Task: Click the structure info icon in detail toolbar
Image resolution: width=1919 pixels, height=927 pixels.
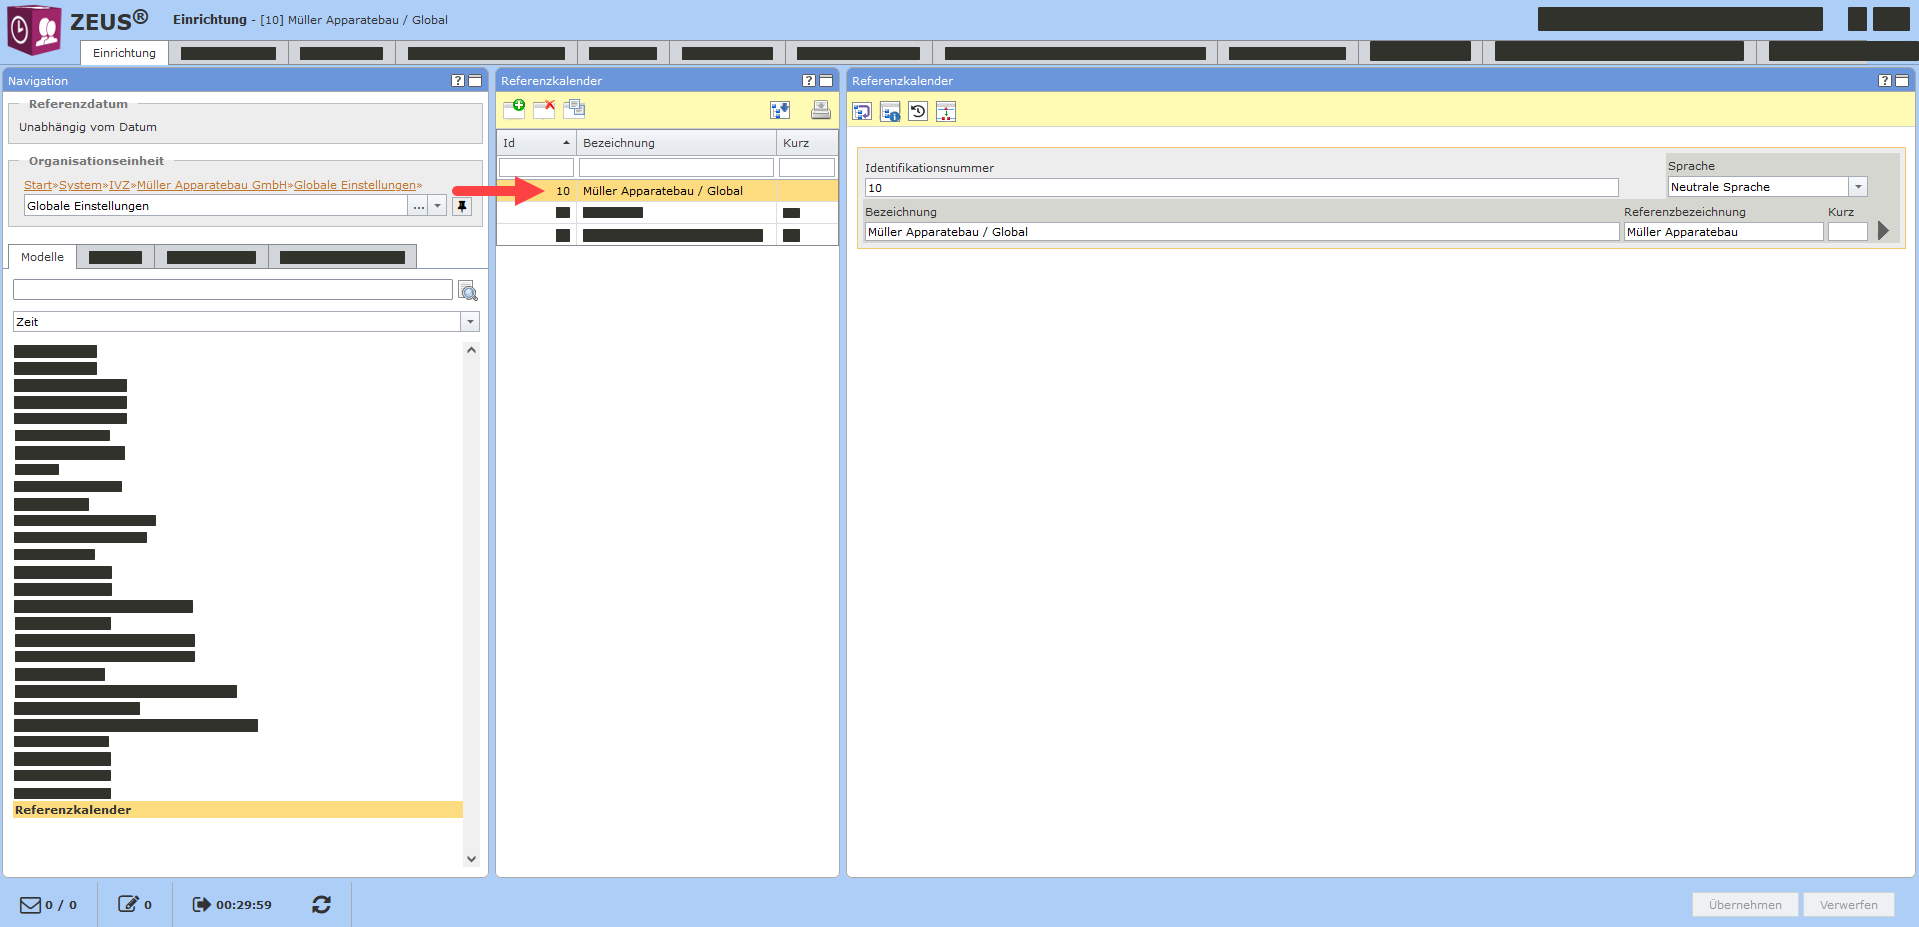Action: click(890, 111)
